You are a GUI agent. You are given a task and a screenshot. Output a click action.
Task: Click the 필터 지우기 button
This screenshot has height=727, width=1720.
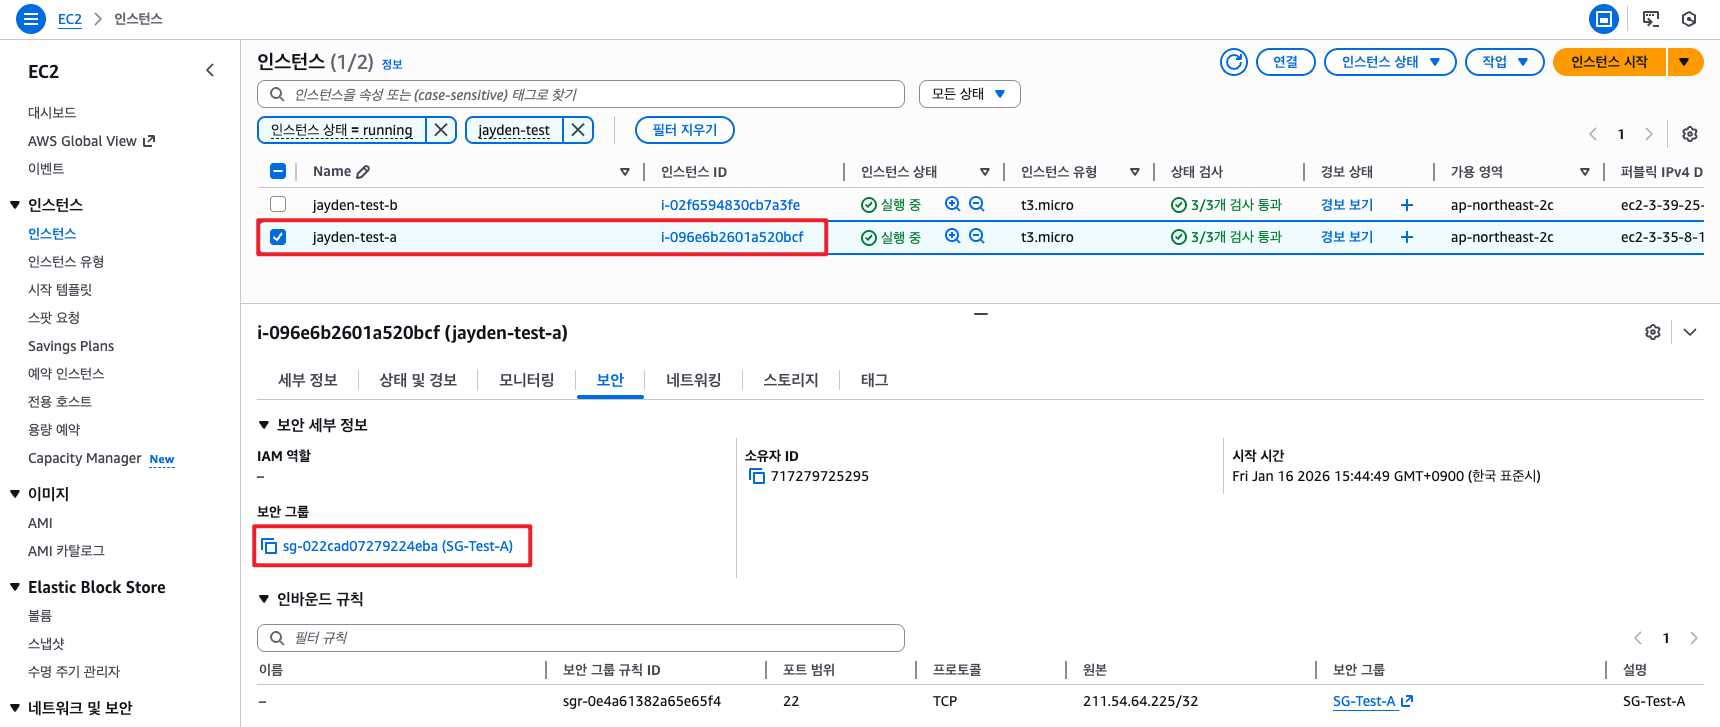click(685, 130)
